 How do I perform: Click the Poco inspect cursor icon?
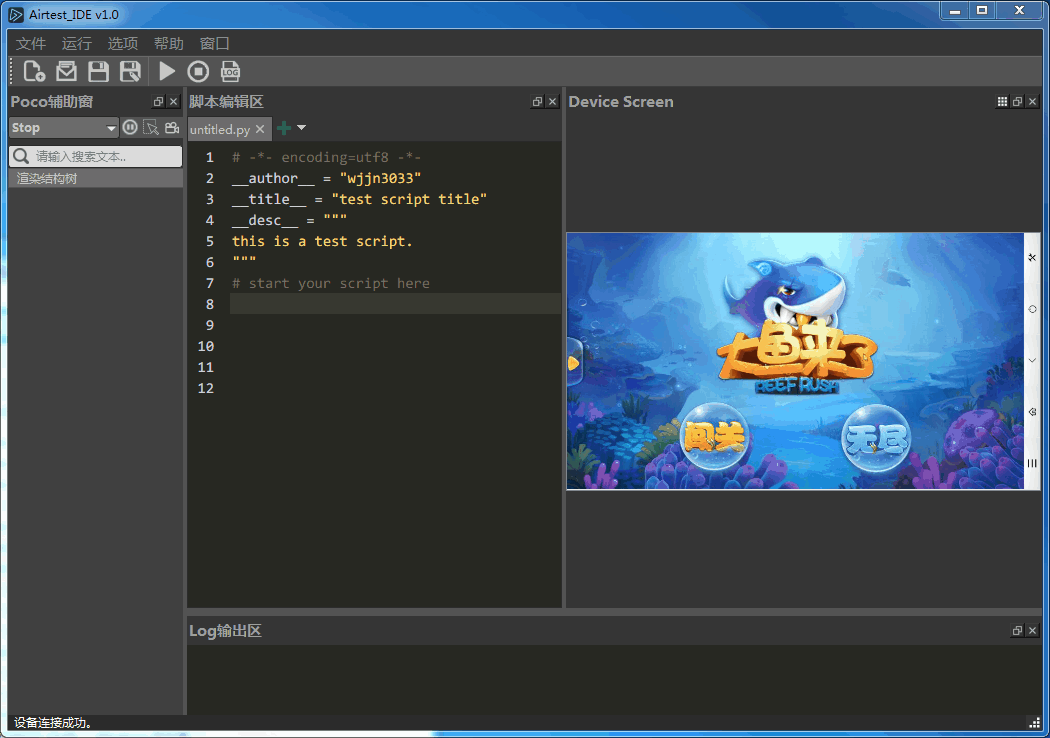[x=151, y=127]
